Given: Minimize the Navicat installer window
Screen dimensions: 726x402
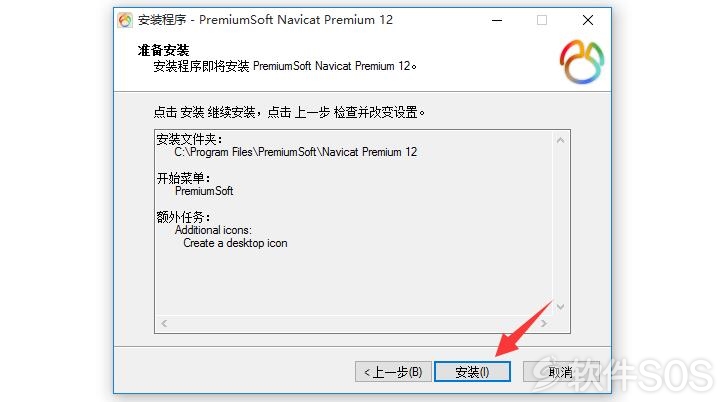Looking at the screenshot, I should (x=497, y=20).
